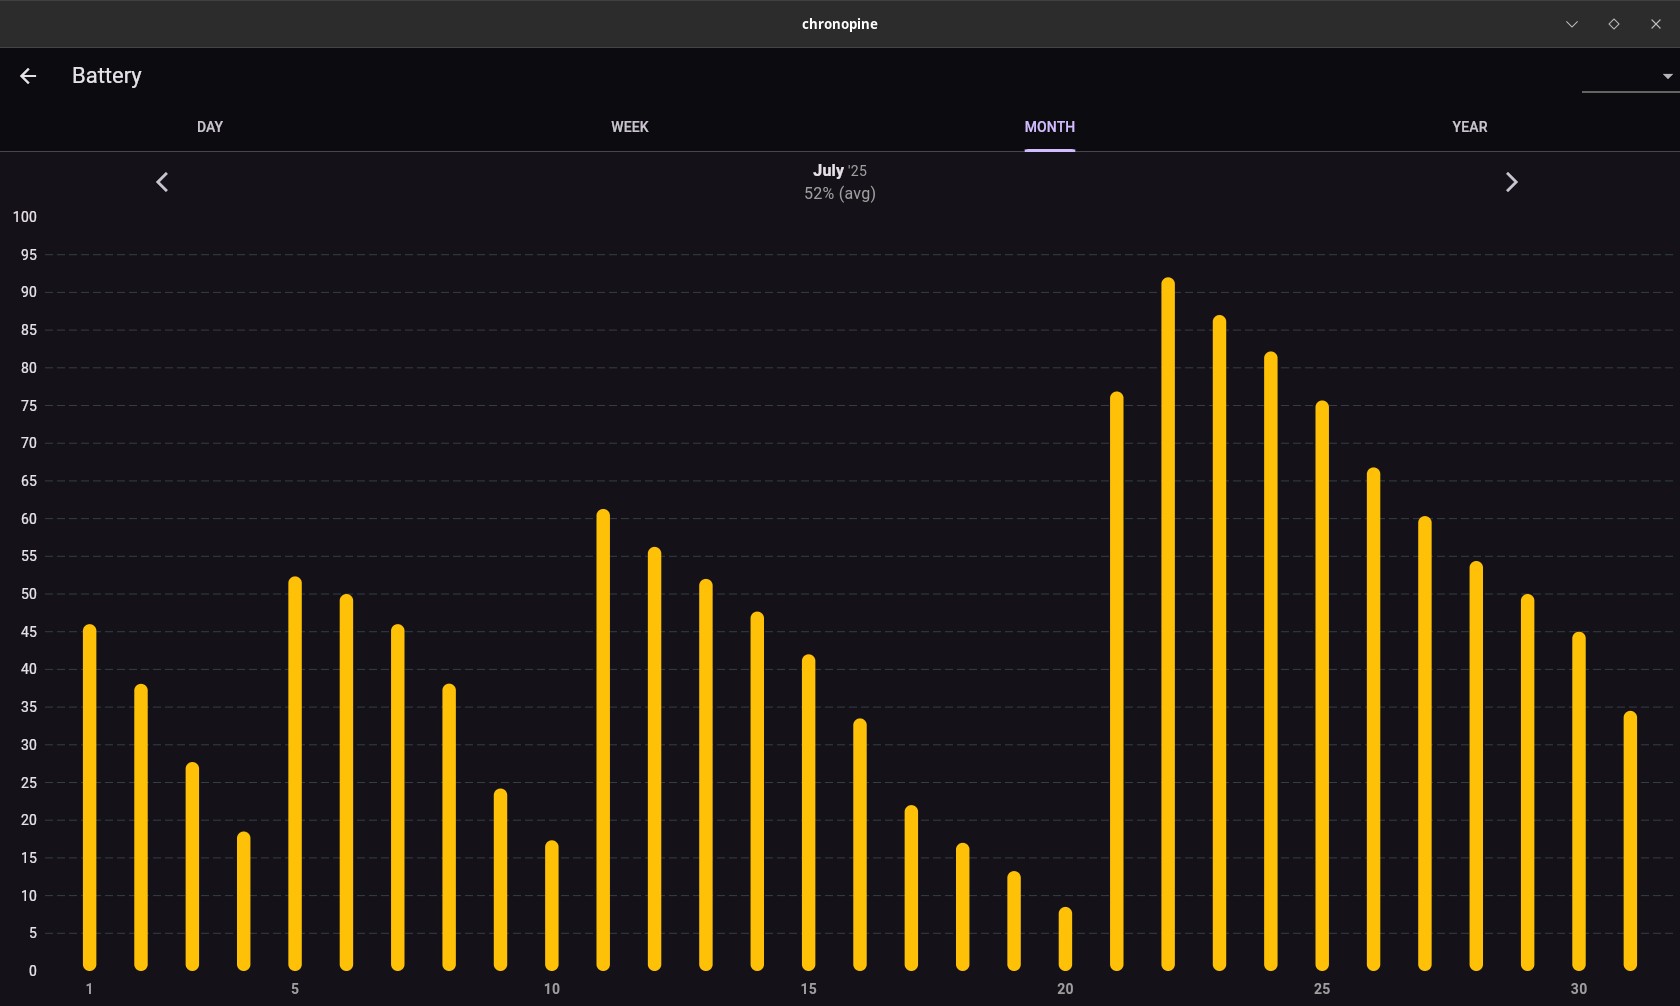Go back using the arrow beside Battery
The width and height of the screenshot is (1680, 1006).
(28, 76)
